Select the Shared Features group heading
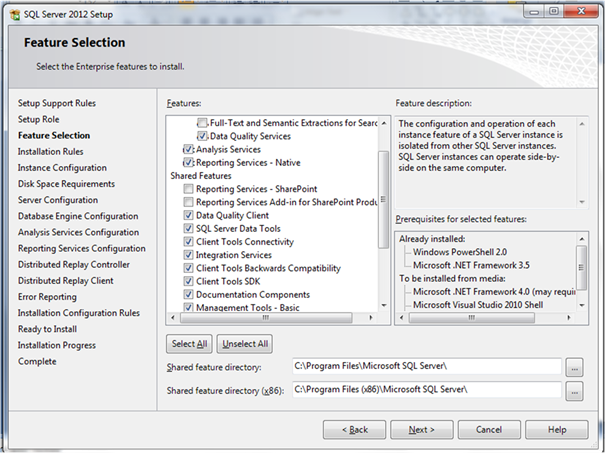This screenshot has height=453, width=605. click(201, 176)
